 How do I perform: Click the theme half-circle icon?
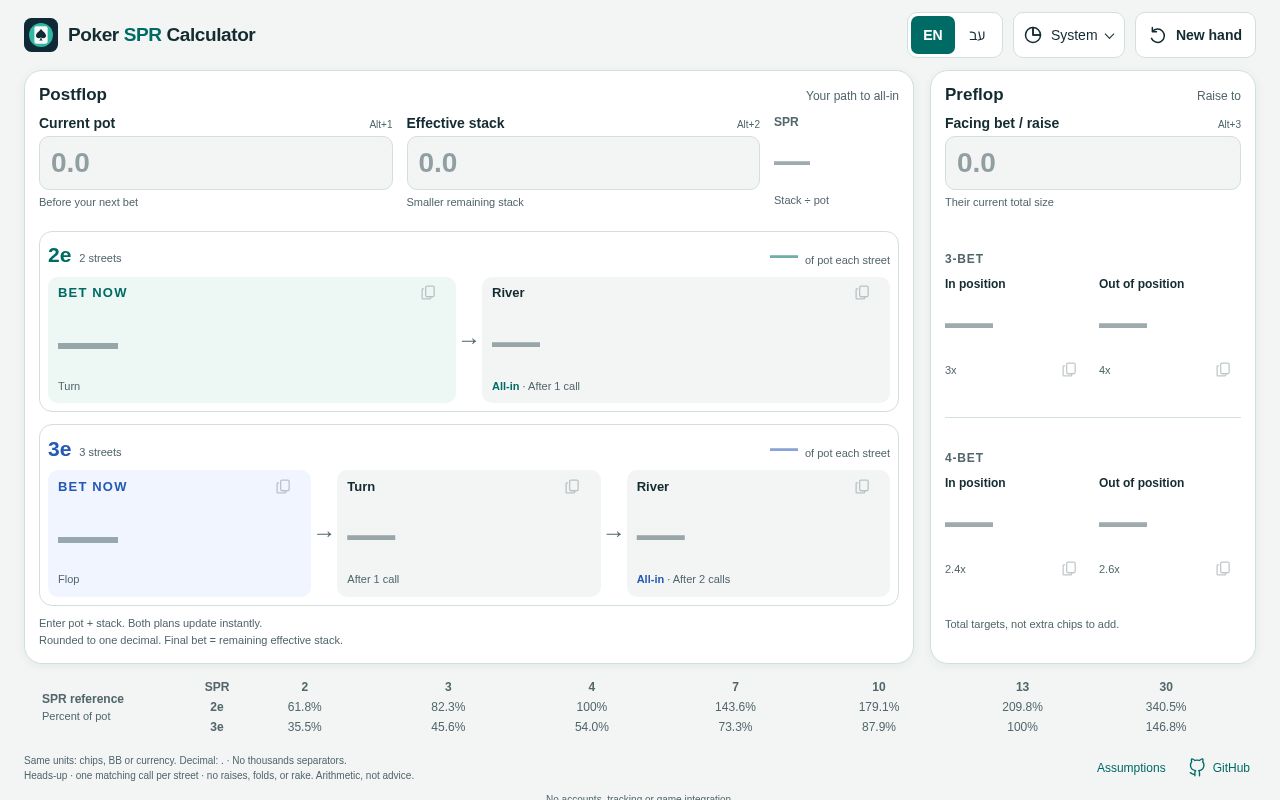[x=1033, y=35]
